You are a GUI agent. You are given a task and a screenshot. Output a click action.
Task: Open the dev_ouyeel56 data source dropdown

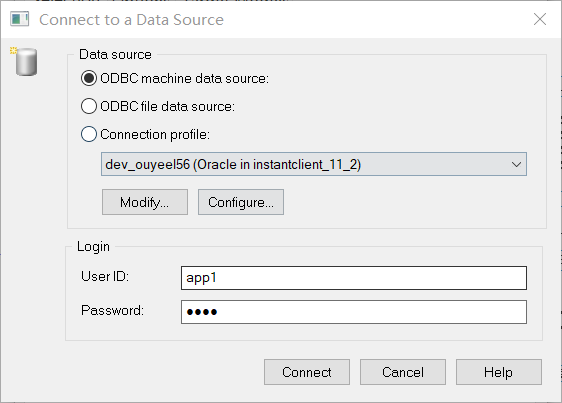pos(314,164)
